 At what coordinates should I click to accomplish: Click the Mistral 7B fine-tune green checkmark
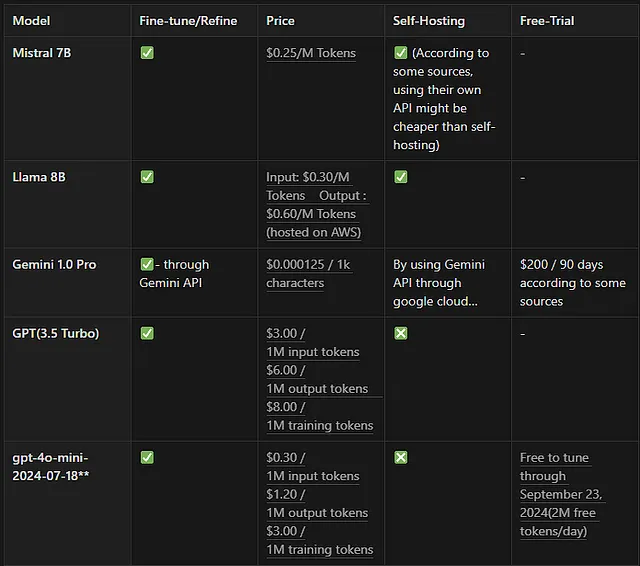point(147,53)
